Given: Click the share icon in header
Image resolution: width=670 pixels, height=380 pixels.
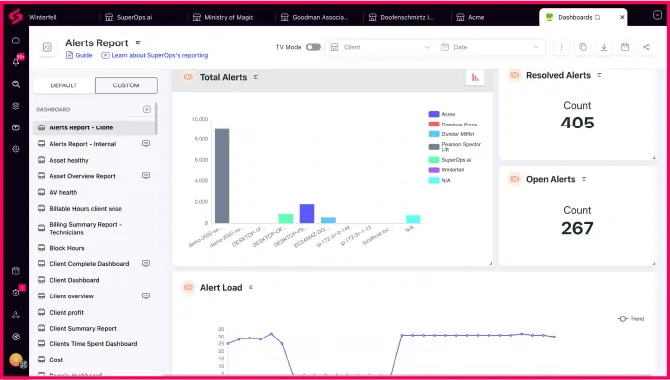Looking at the screenshot, I should click(x=646, y=47).
